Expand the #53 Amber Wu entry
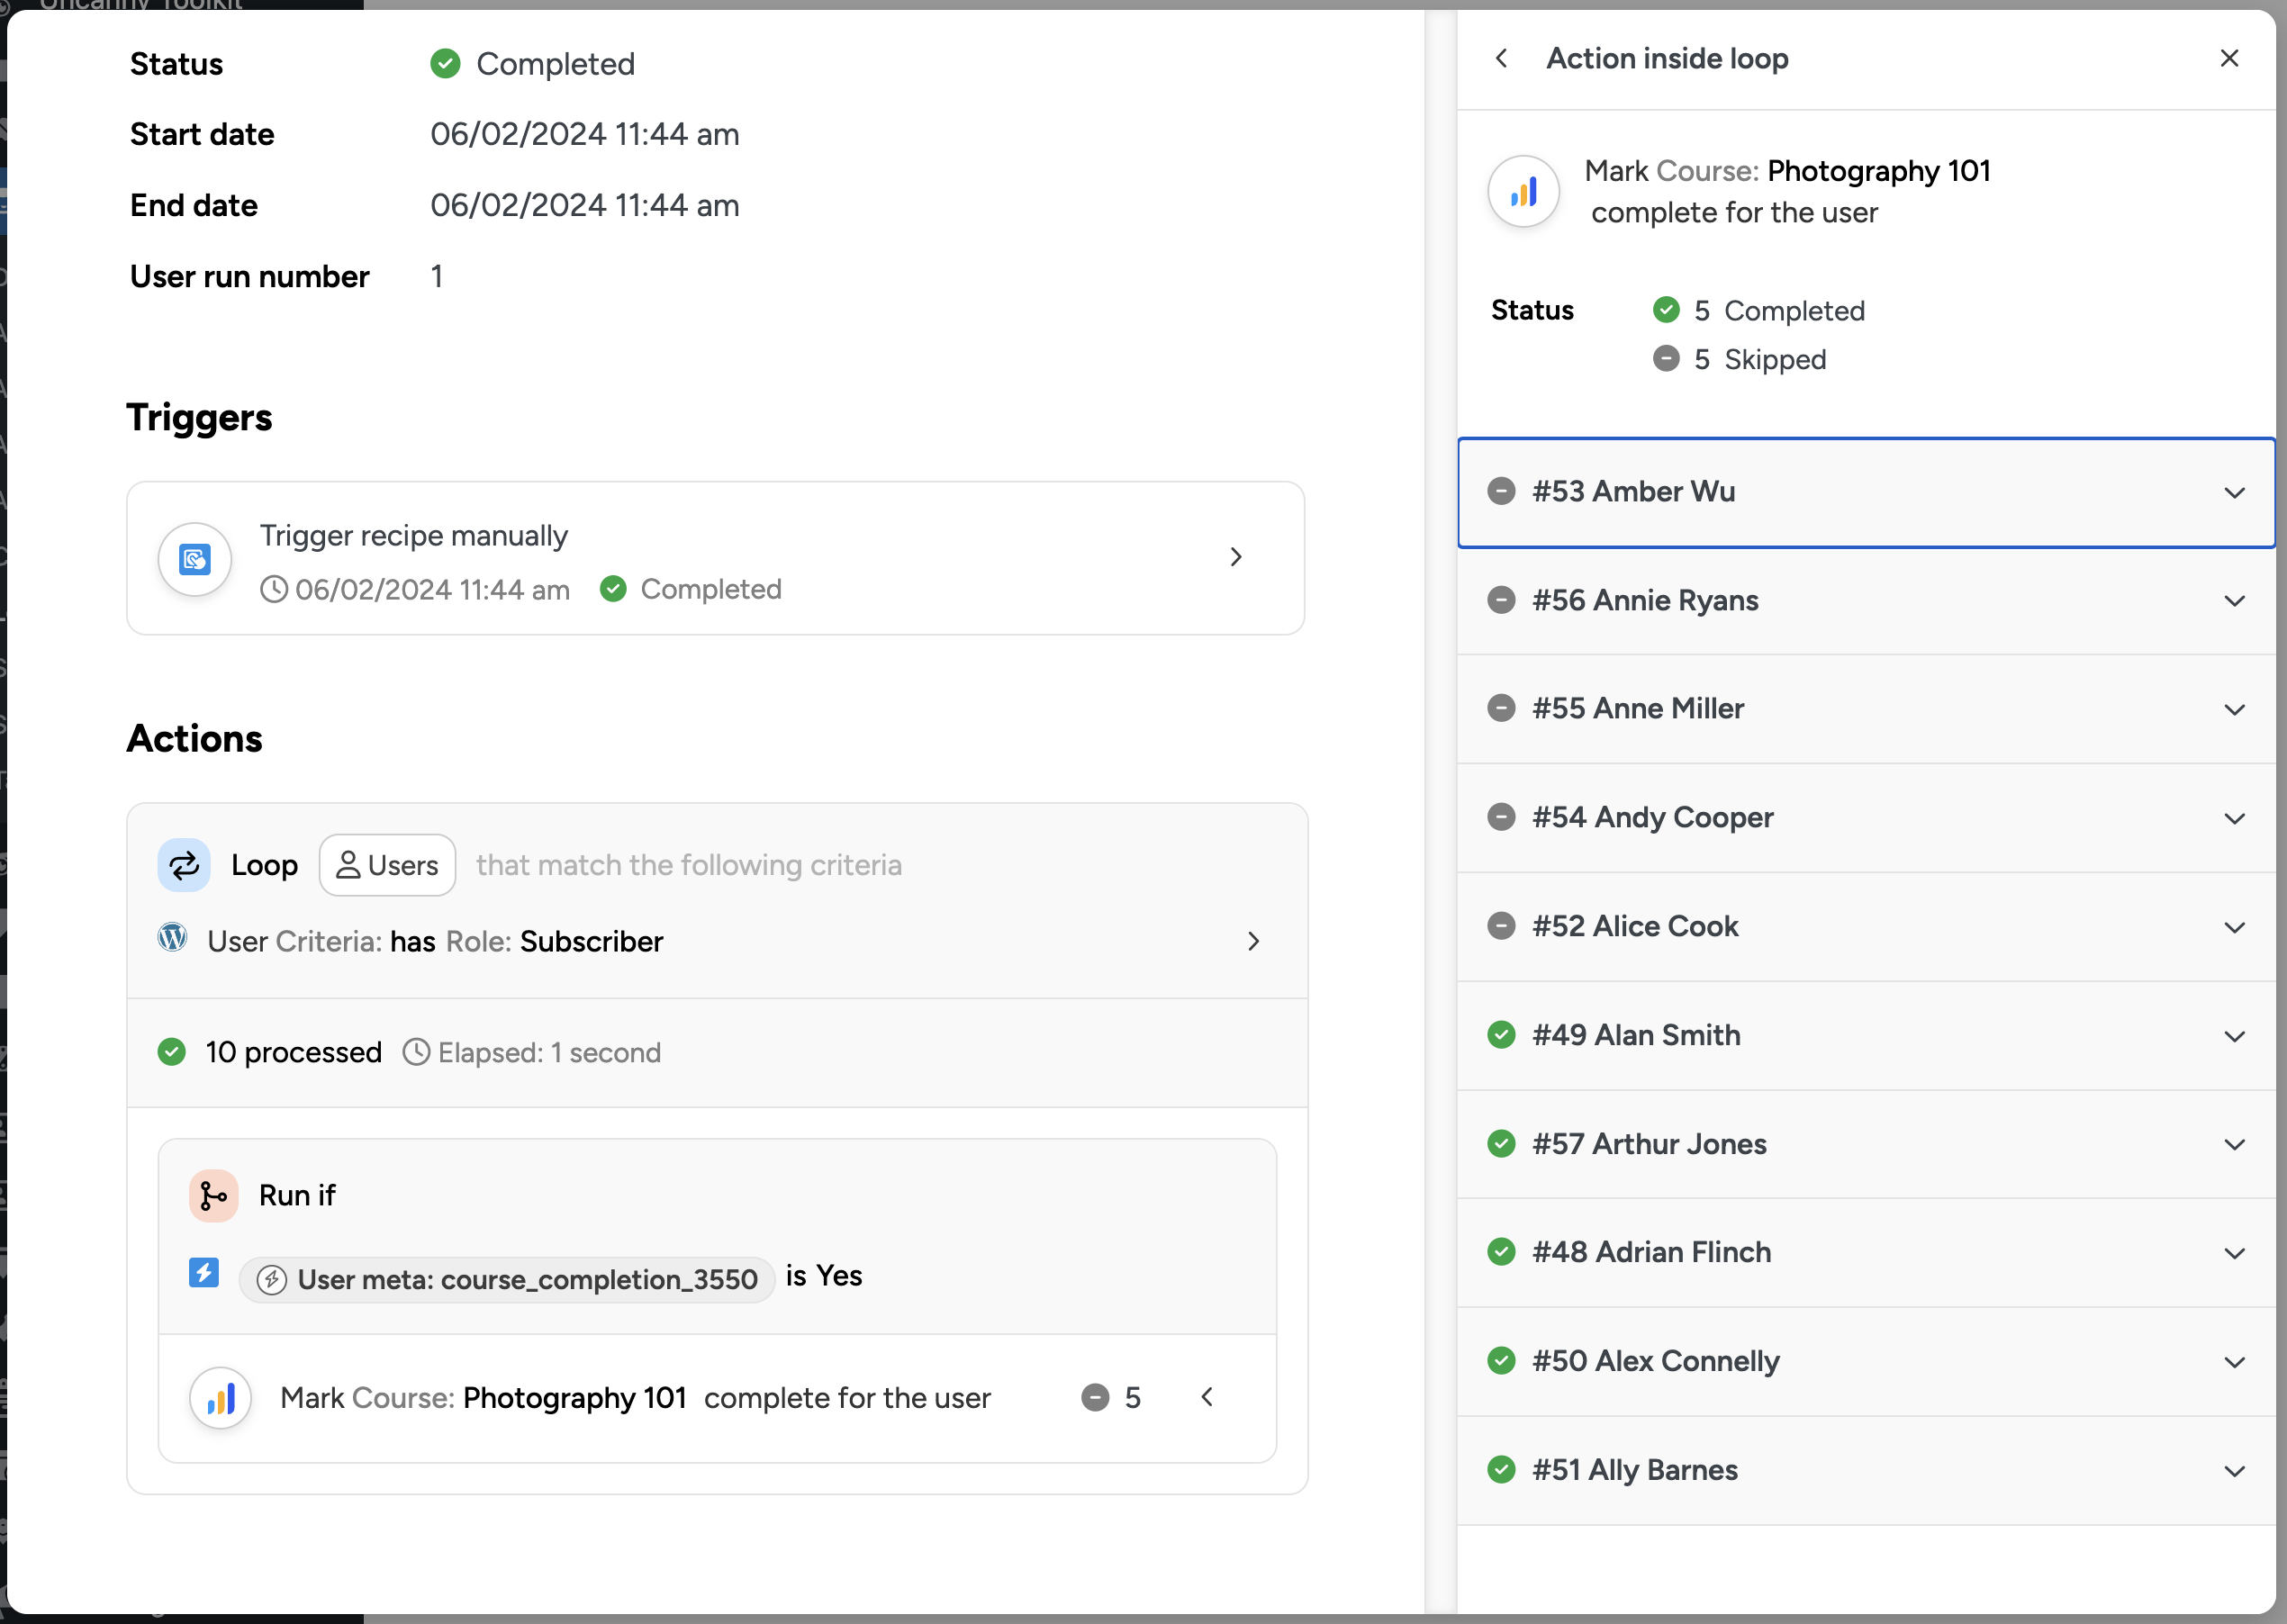Viewport: 2287px width, 1624px height. tap(2234, 492)
